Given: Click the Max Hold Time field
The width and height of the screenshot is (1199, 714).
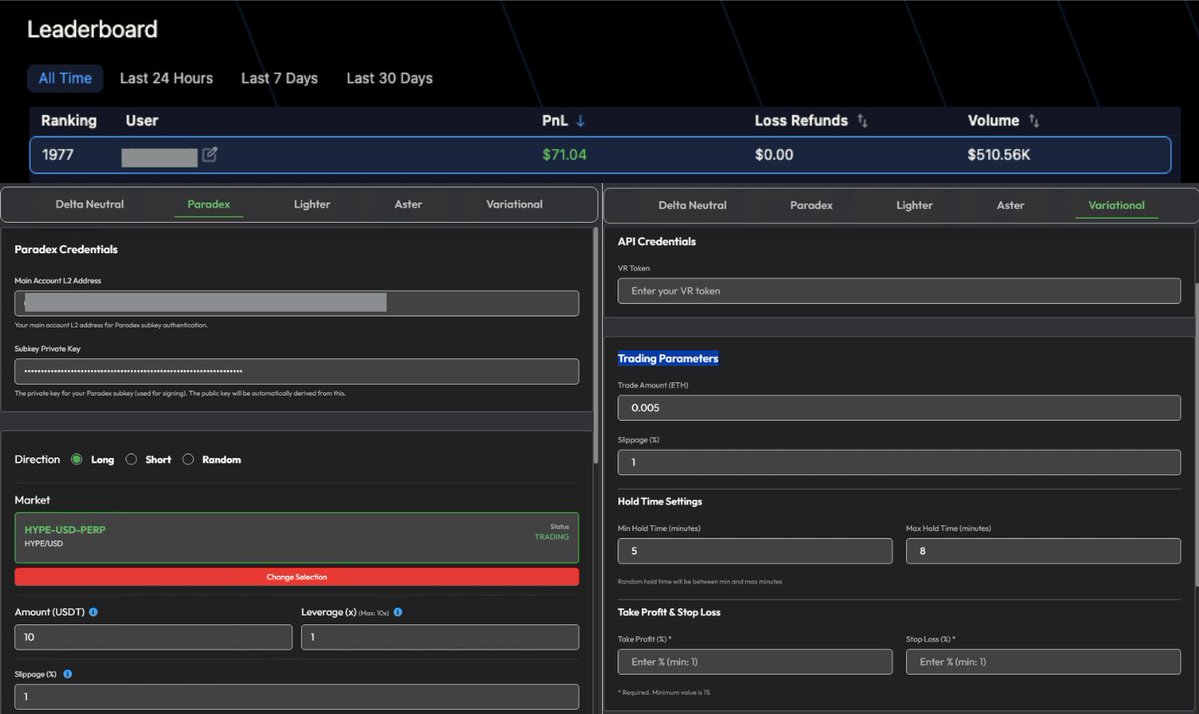Looking at the screenshot, I should [x=1043, y=551].
